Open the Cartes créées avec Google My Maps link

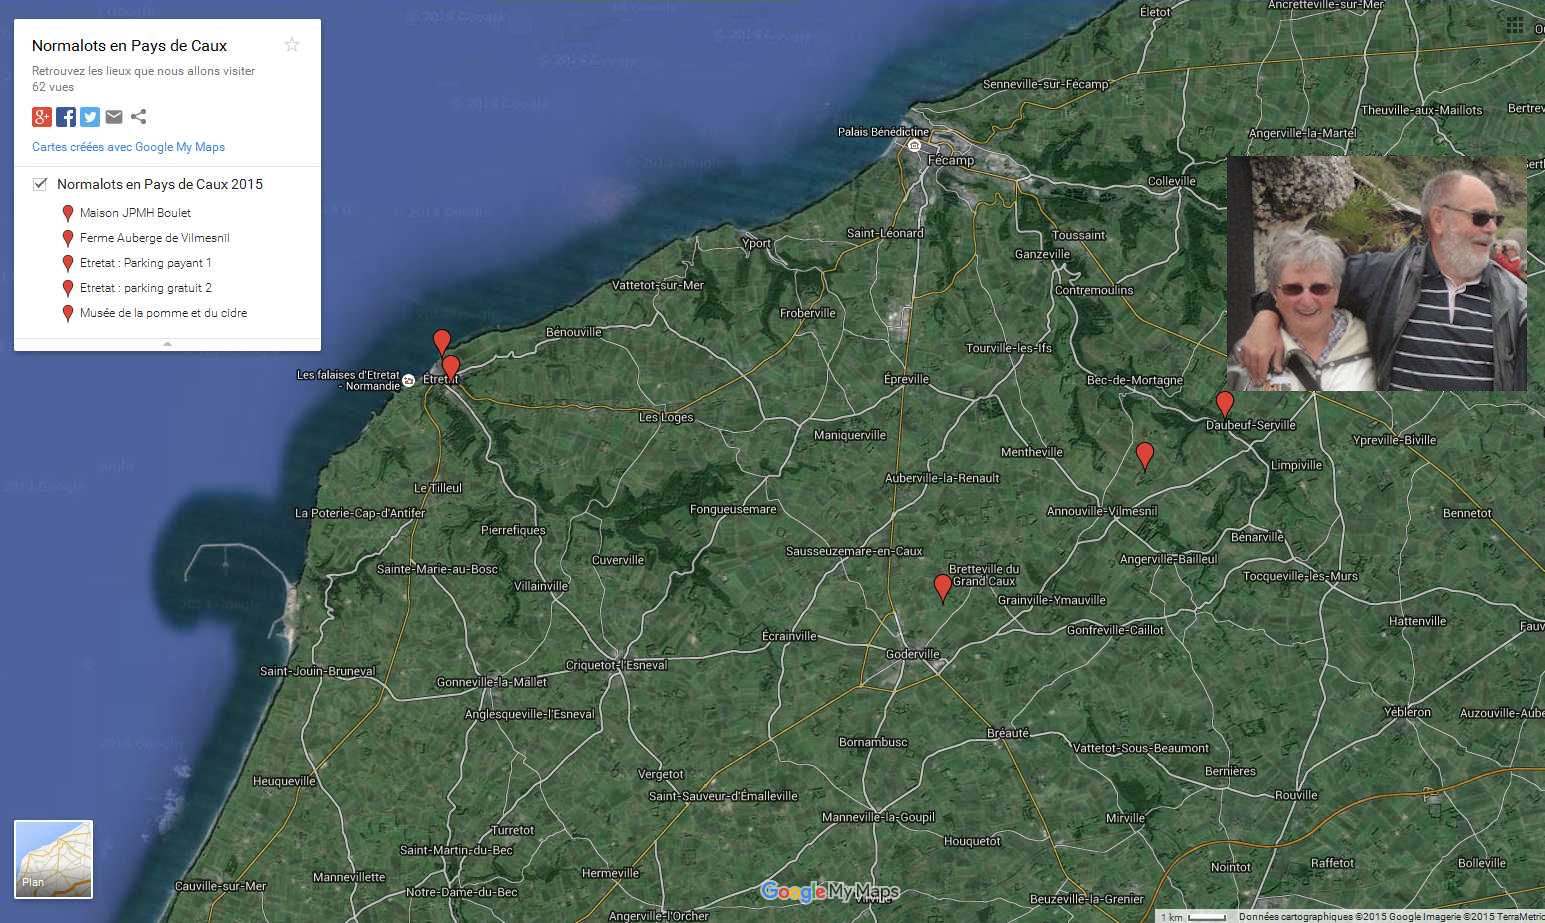point(128,147)
